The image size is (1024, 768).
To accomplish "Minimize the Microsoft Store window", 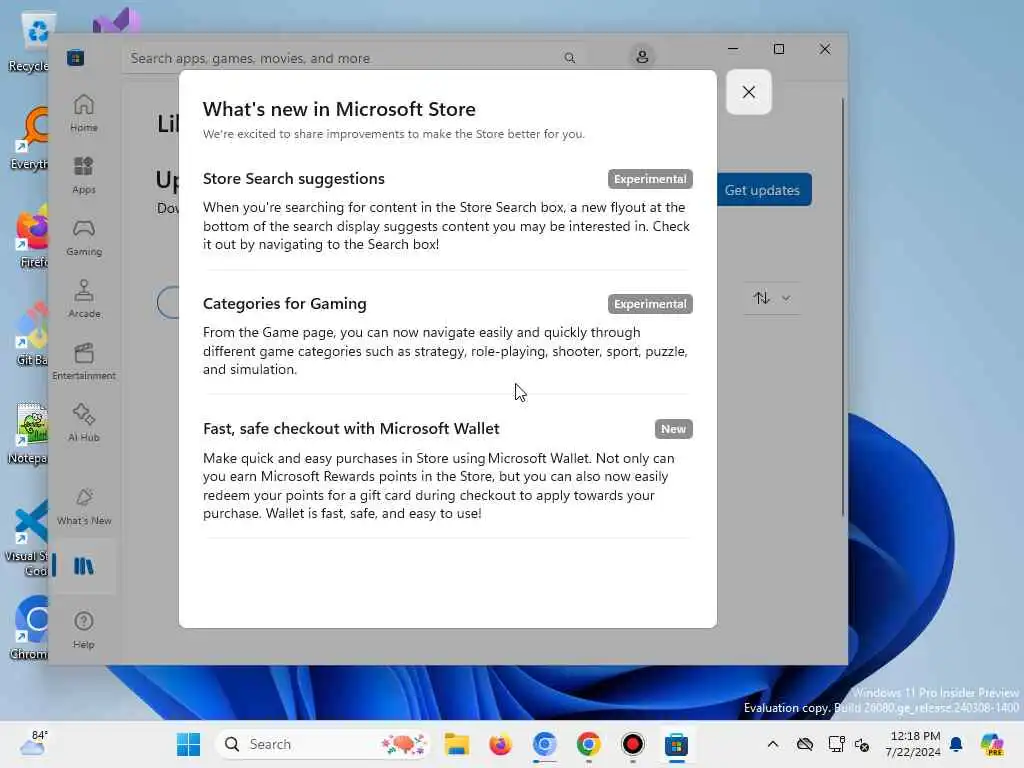I will click(733, 49).
